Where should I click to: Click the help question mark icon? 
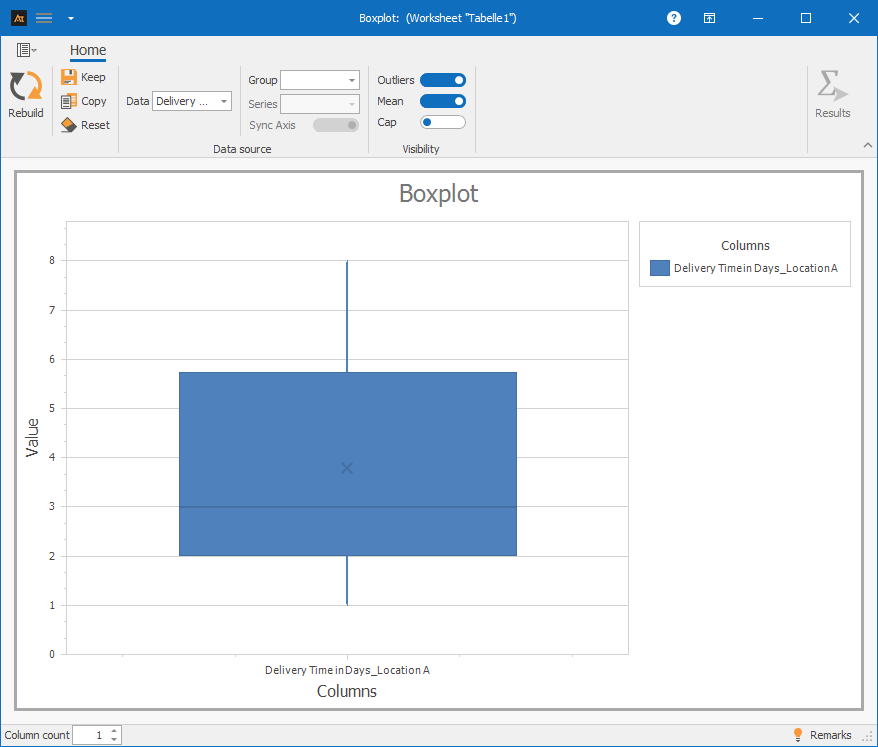[x=674, y=18]
